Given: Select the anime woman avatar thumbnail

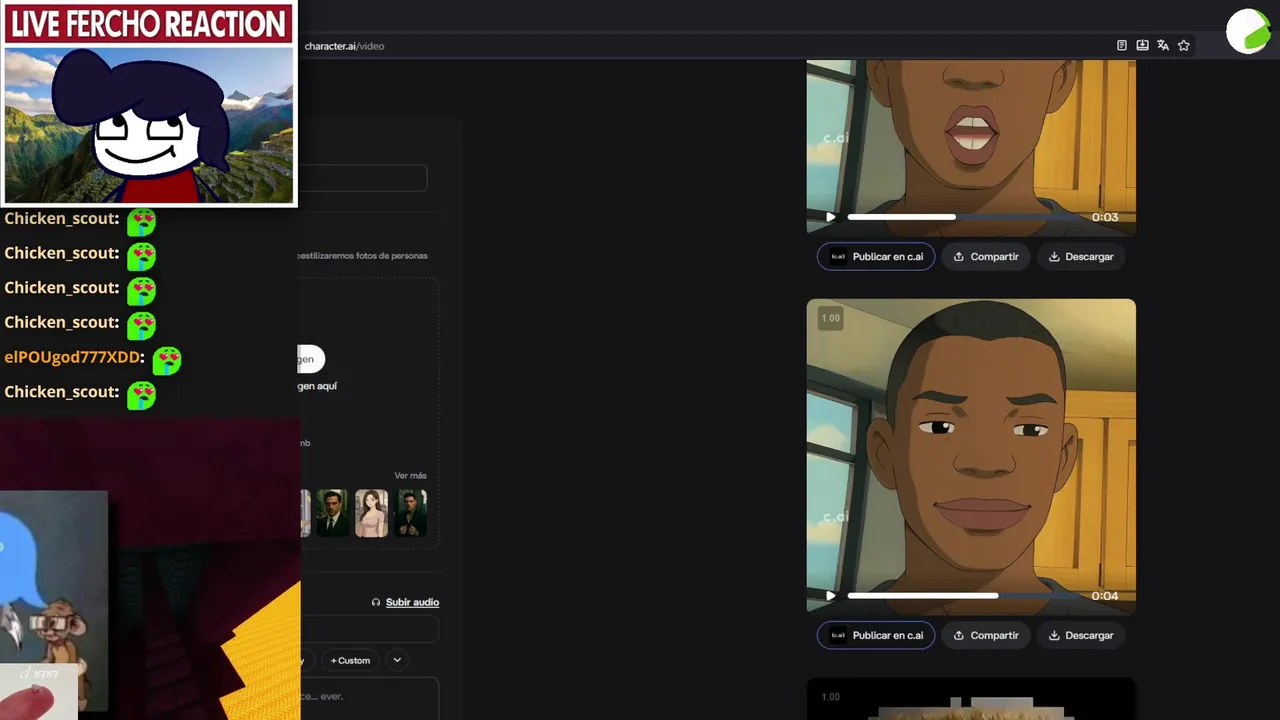Looking at the screenshot, I should 371,513.
